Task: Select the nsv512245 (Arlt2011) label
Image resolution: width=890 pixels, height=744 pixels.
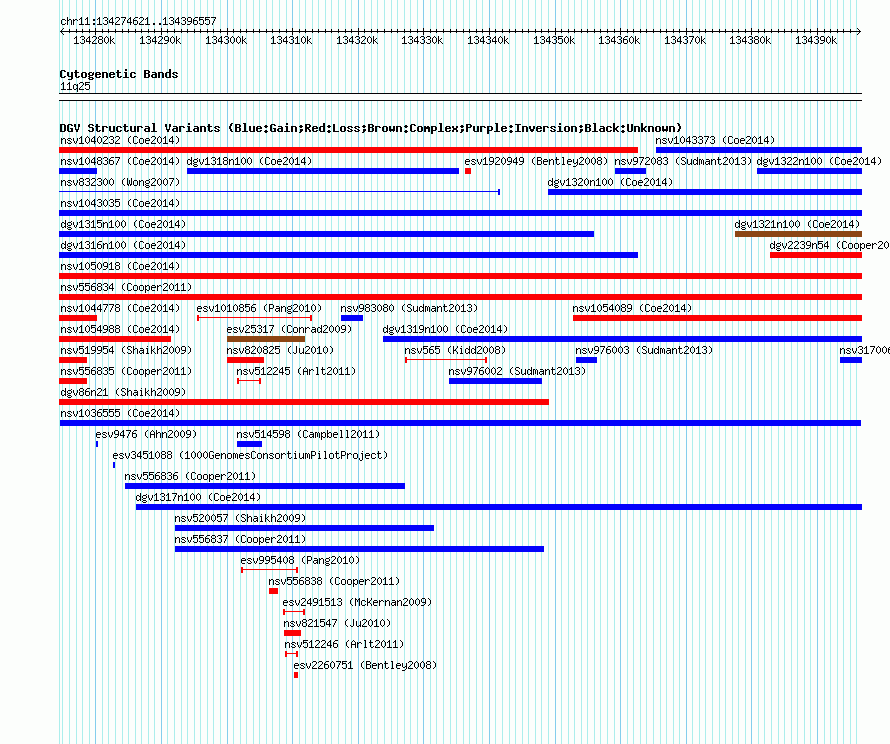Action: pos(296,371)
